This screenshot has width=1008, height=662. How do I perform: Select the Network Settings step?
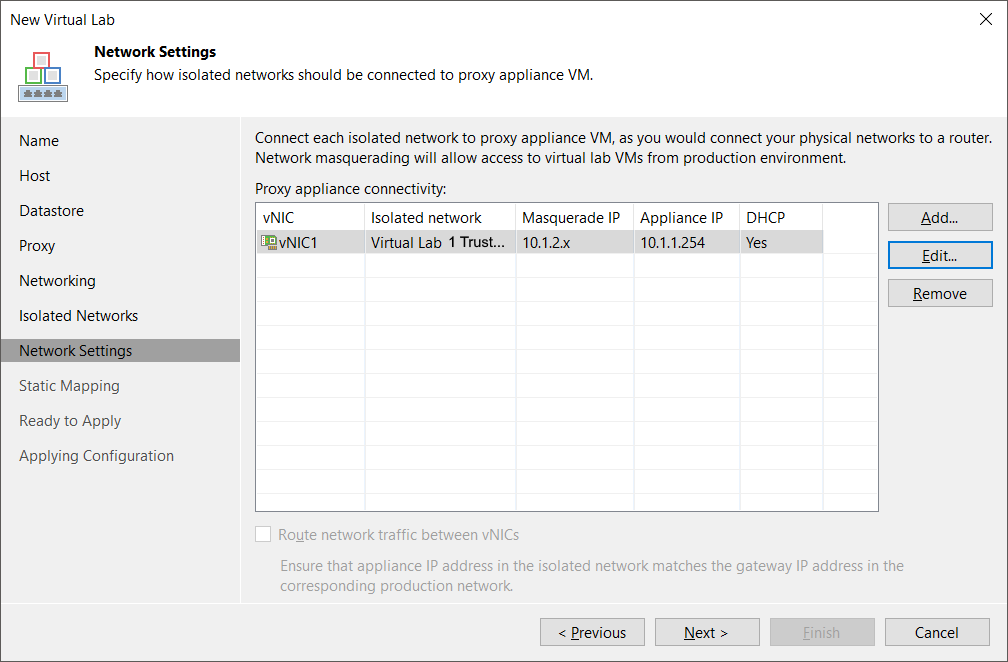[x=120, y=350]
